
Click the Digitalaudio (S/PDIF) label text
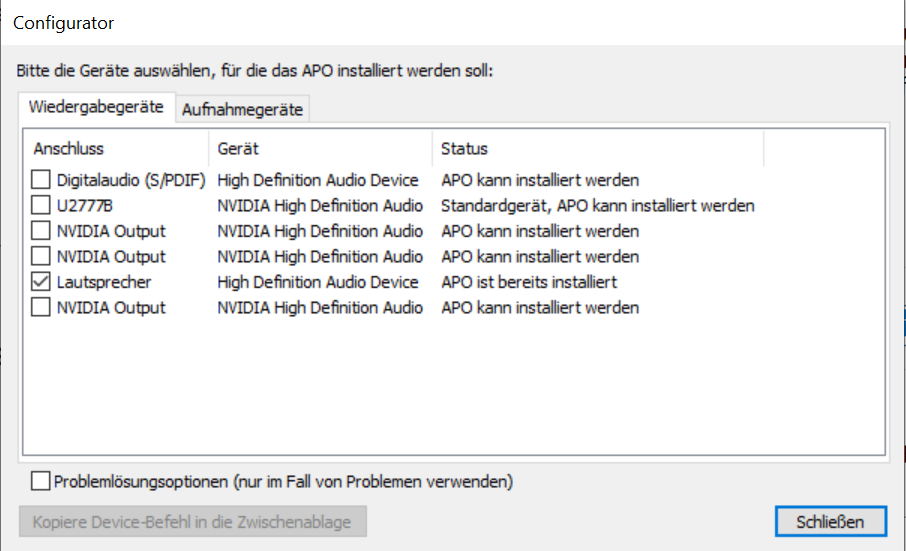click(131, 180)
